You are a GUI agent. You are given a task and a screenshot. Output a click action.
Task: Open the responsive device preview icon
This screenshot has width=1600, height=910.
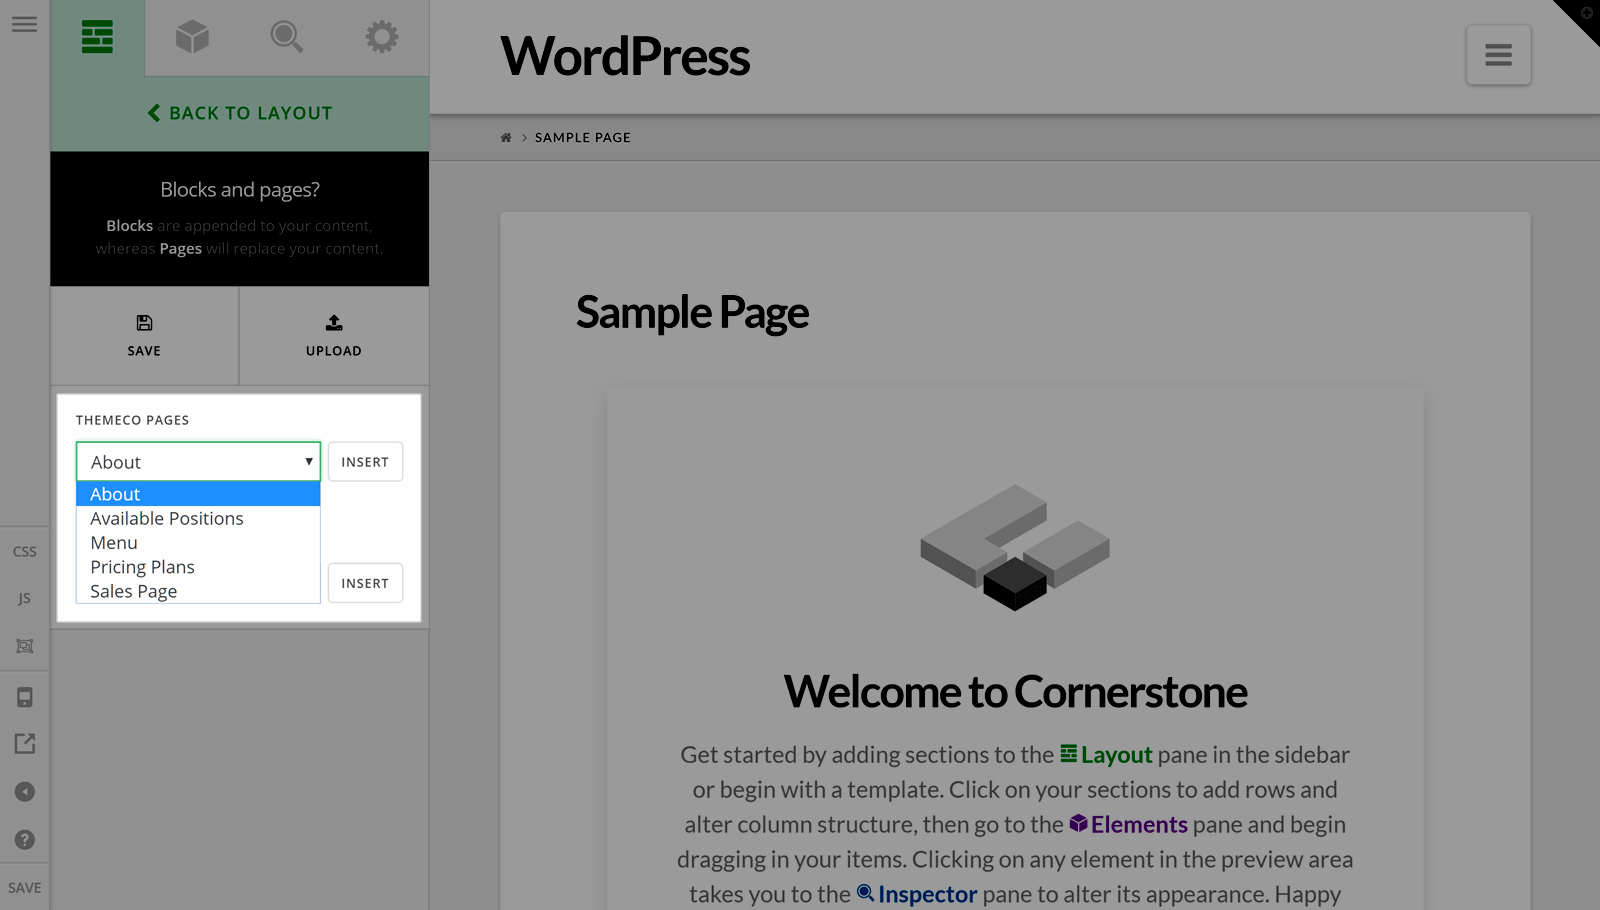(x=25, y=697)
